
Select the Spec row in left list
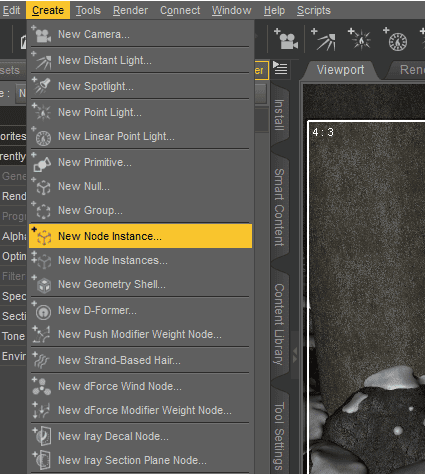[x=13, y=296]
